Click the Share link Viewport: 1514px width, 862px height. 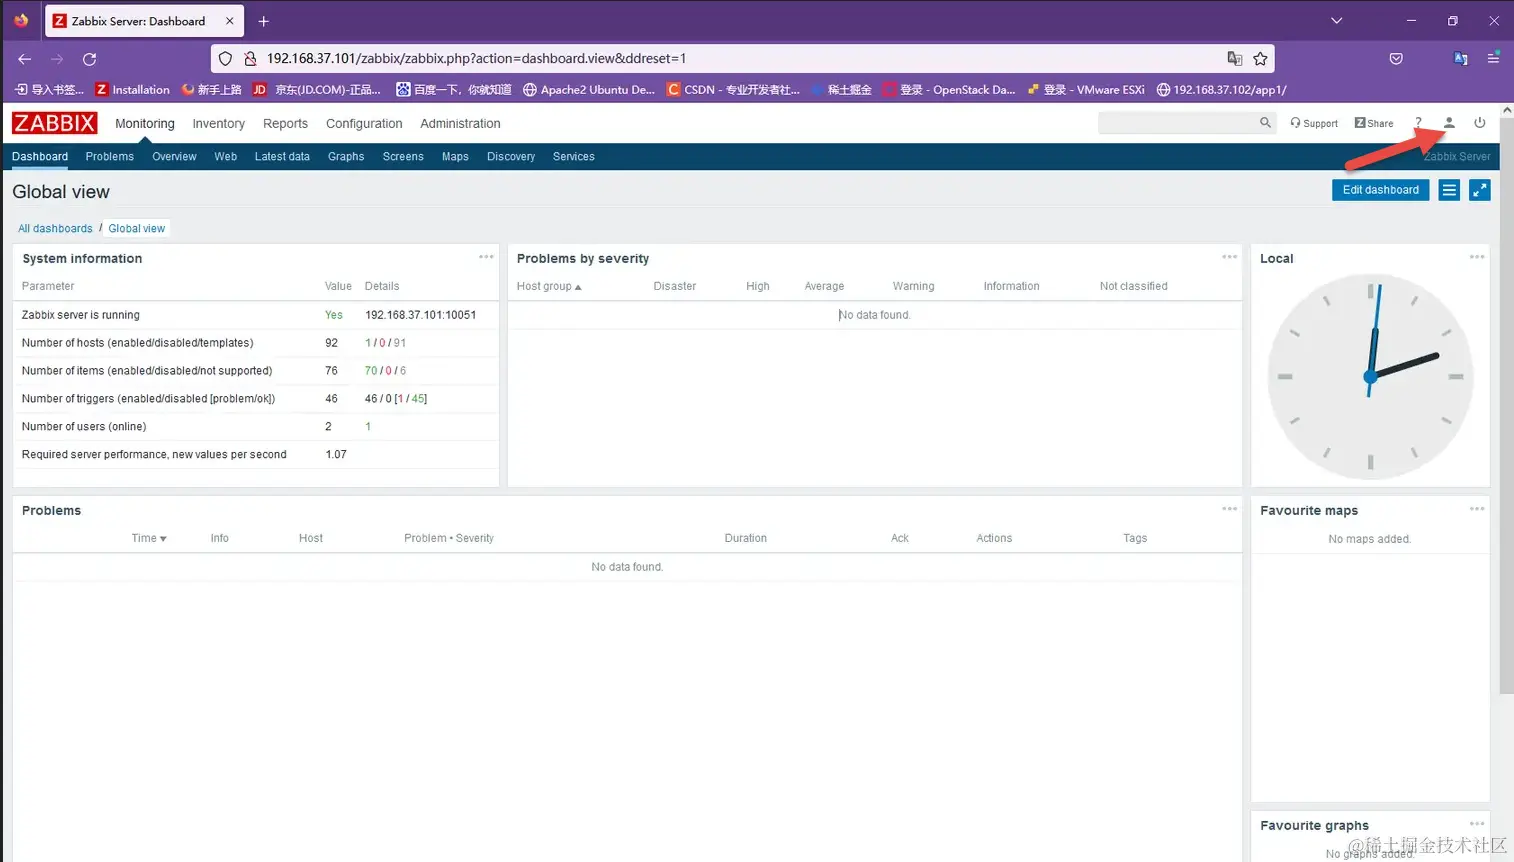[1374, 123]
